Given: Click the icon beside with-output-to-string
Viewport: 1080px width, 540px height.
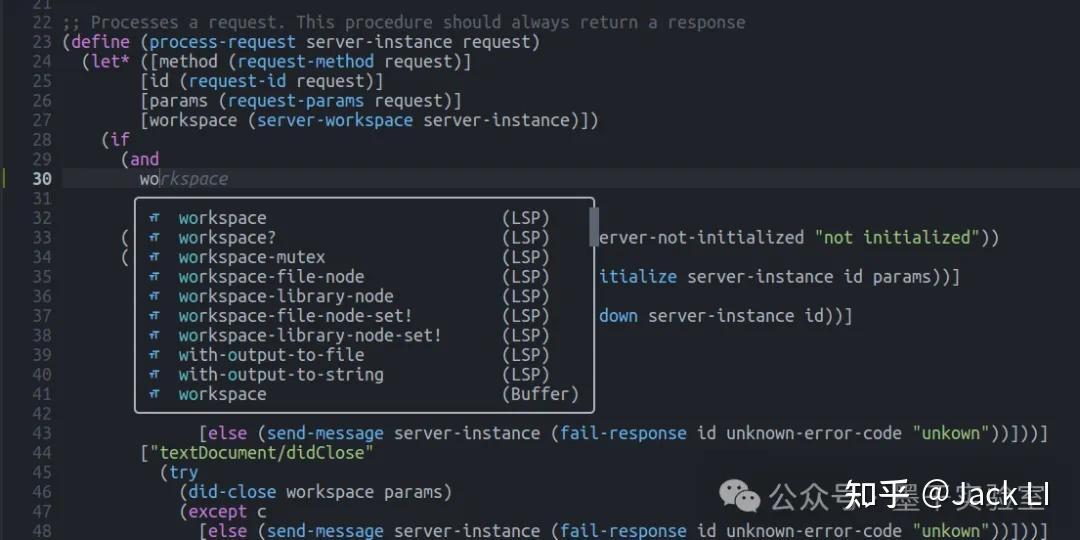Looking at the screenshot, I should coord(155,375).
